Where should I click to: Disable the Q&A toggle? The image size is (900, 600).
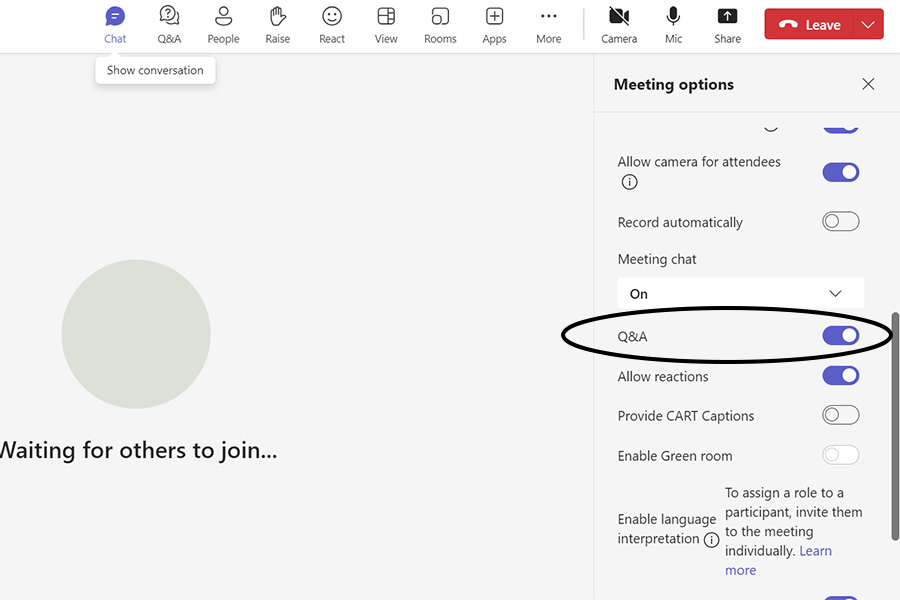coord(840,336)
